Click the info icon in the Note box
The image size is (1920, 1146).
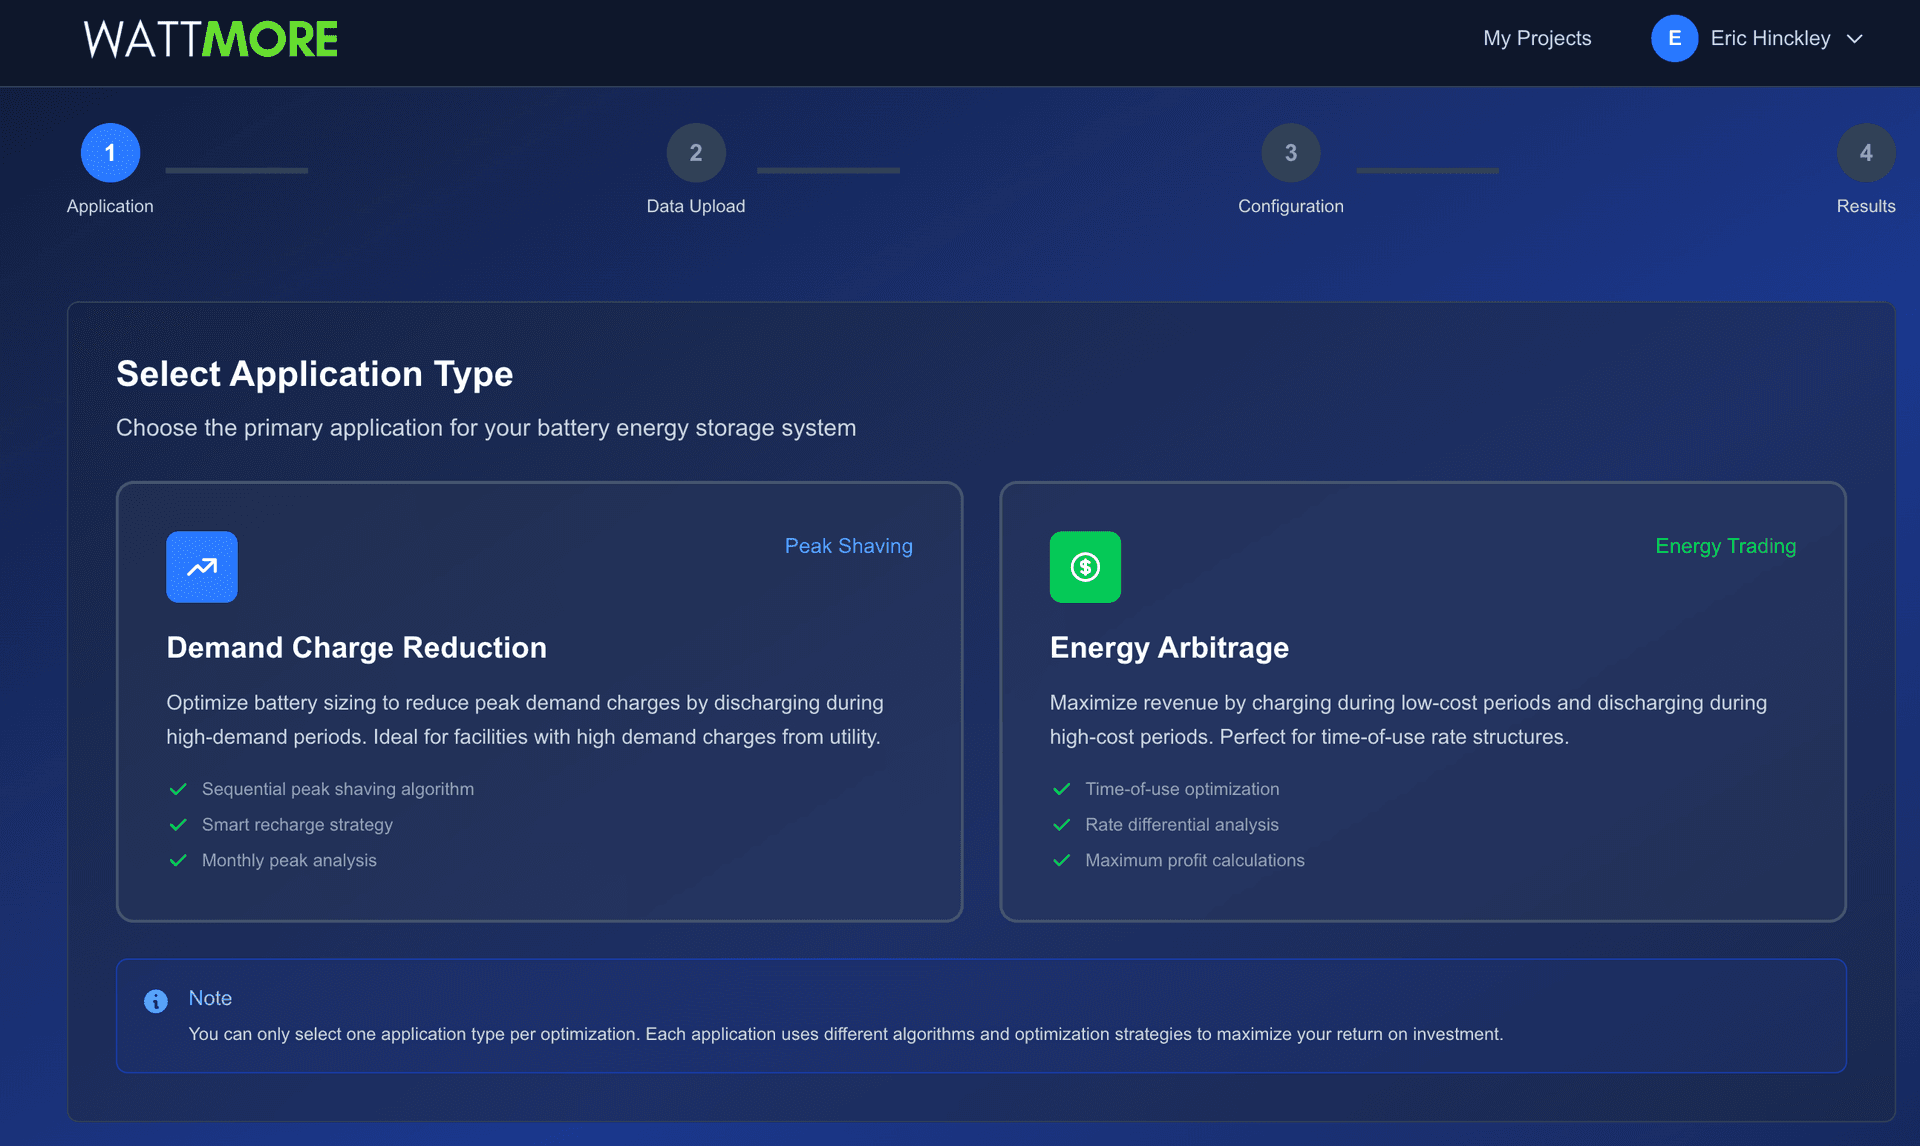[x=155, y=1000]
